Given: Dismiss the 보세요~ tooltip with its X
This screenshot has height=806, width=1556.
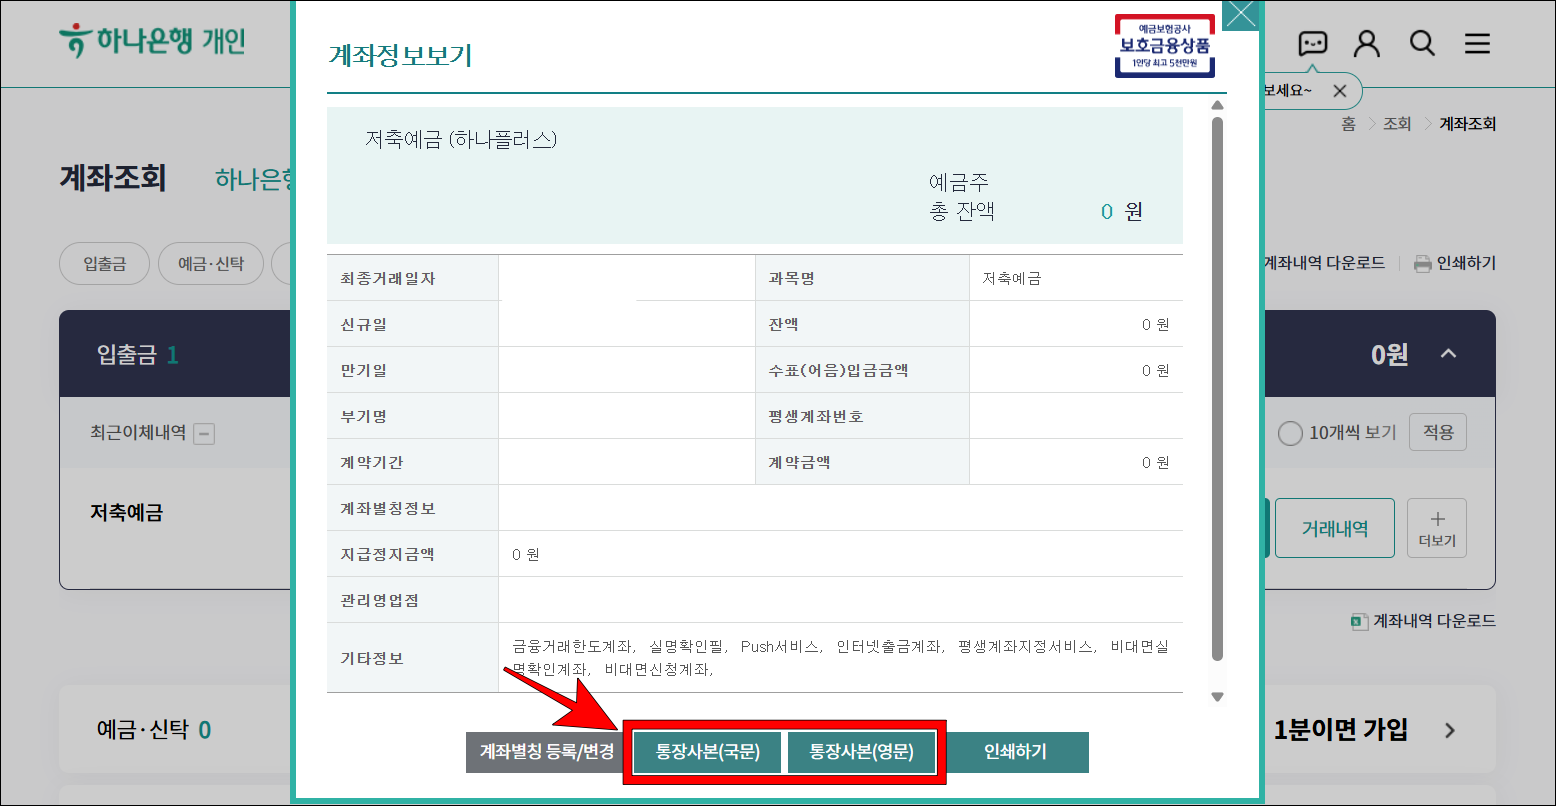Looking at the screenshot, I should (1341, 90).
